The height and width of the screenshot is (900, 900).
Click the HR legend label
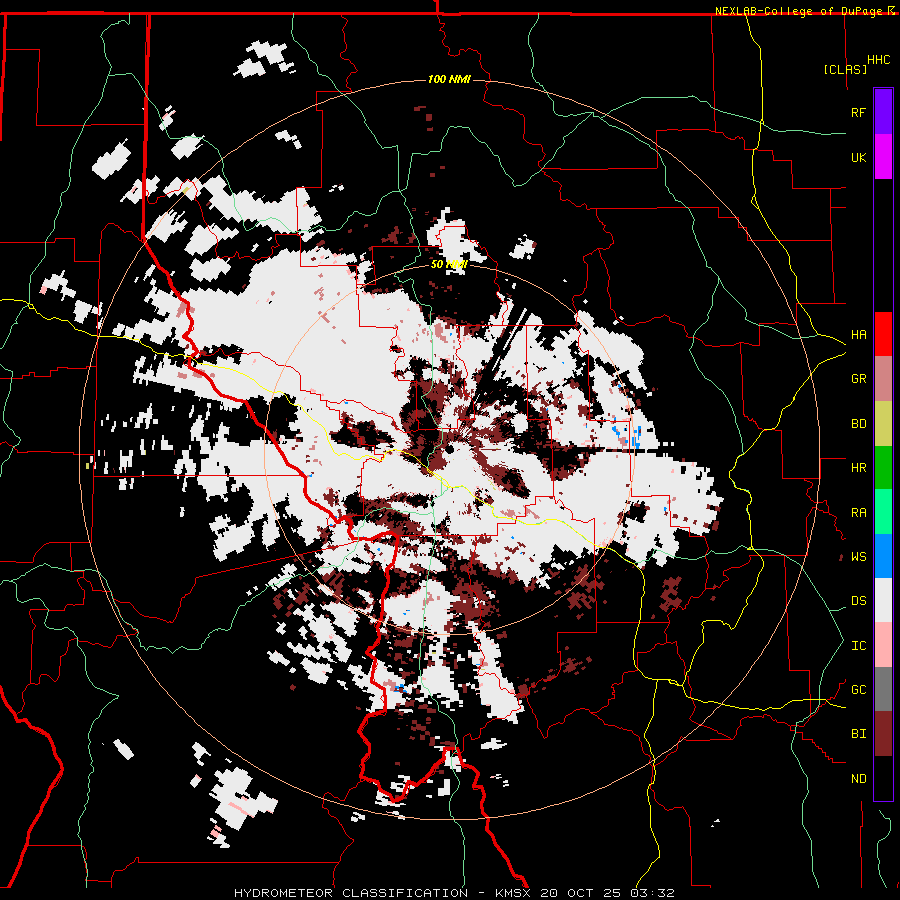[858, 468]
